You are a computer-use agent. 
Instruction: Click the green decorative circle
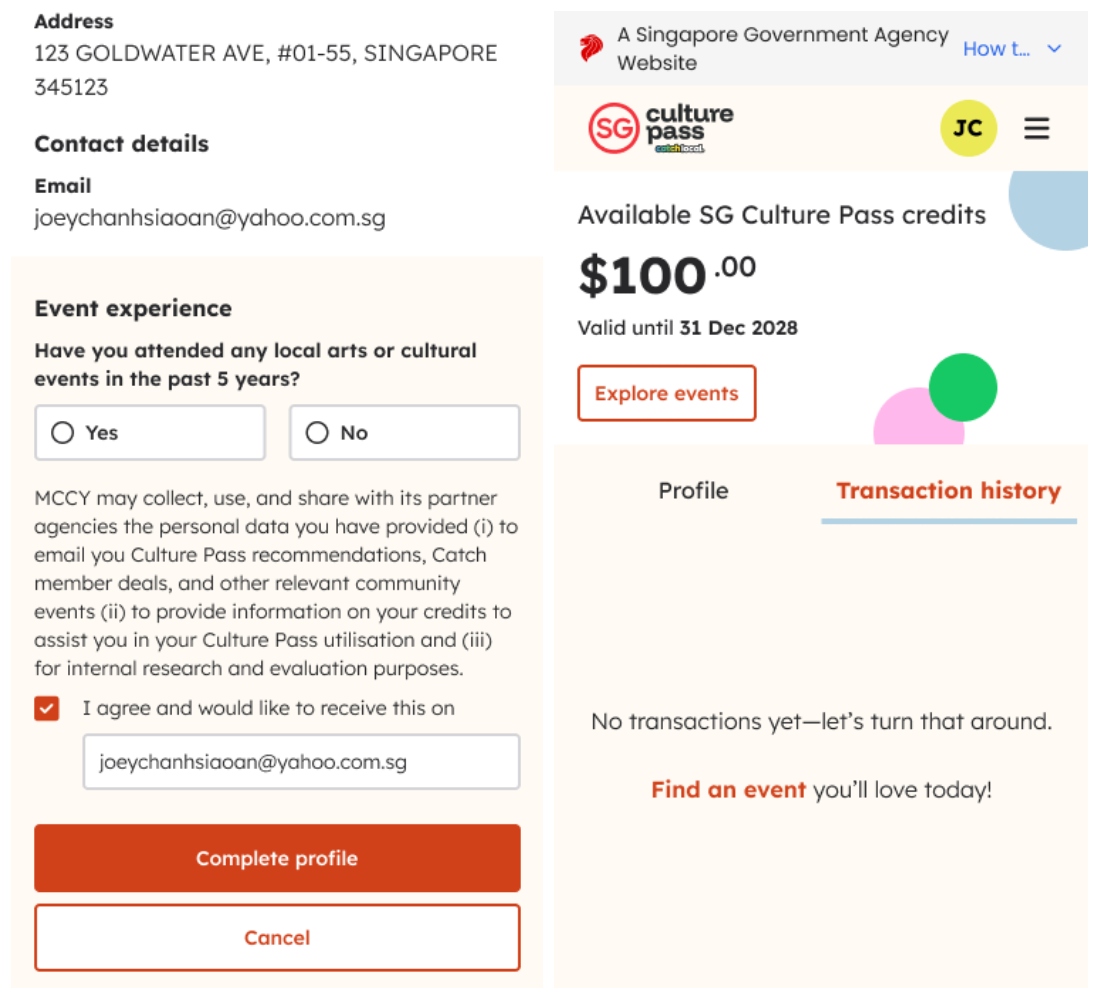point(963,387)
